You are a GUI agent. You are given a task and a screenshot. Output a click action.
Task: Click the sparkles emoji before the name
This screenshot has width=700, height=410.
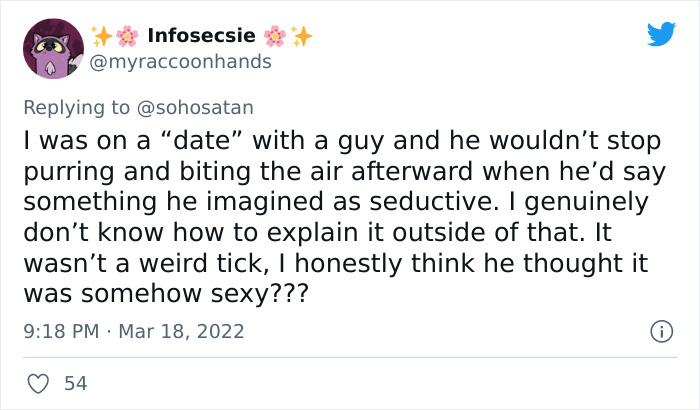pyautogui.click(x=101, y=36)
